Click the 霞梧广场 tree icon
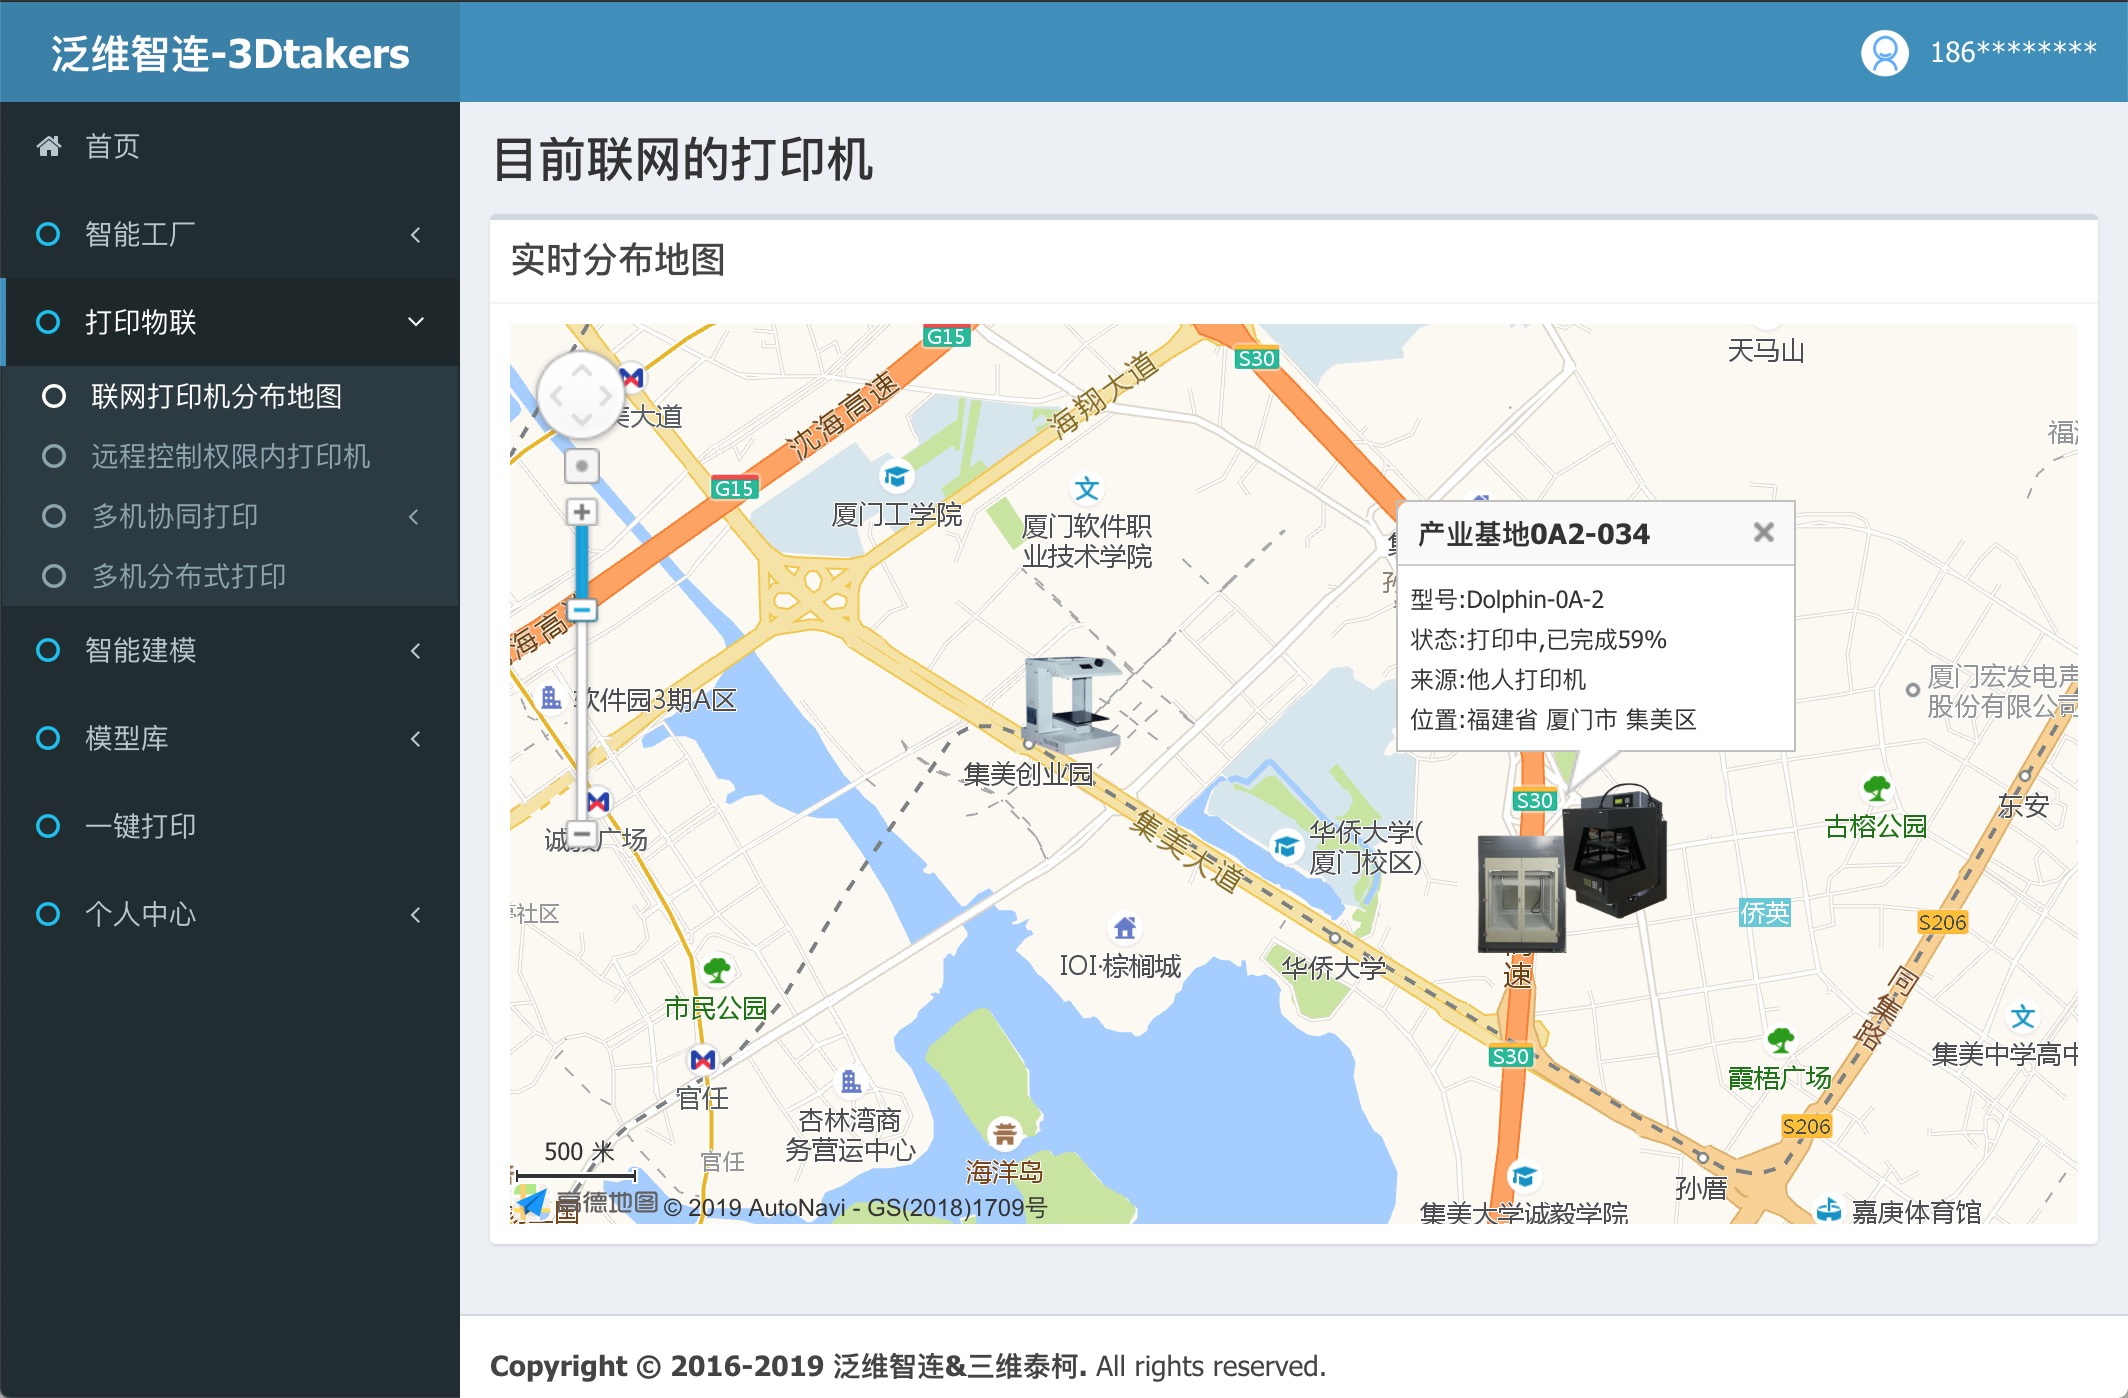 (1780, 1040)
